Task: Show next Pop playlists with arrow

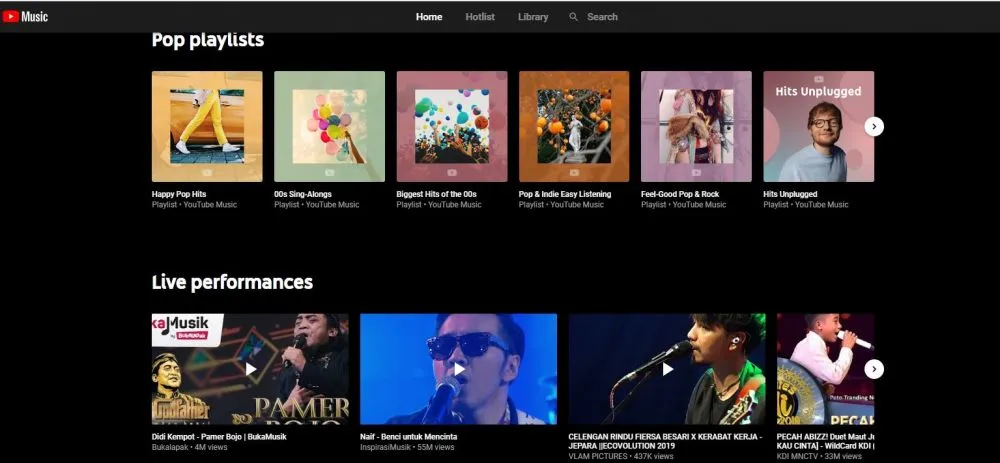Action: (874, 126)
